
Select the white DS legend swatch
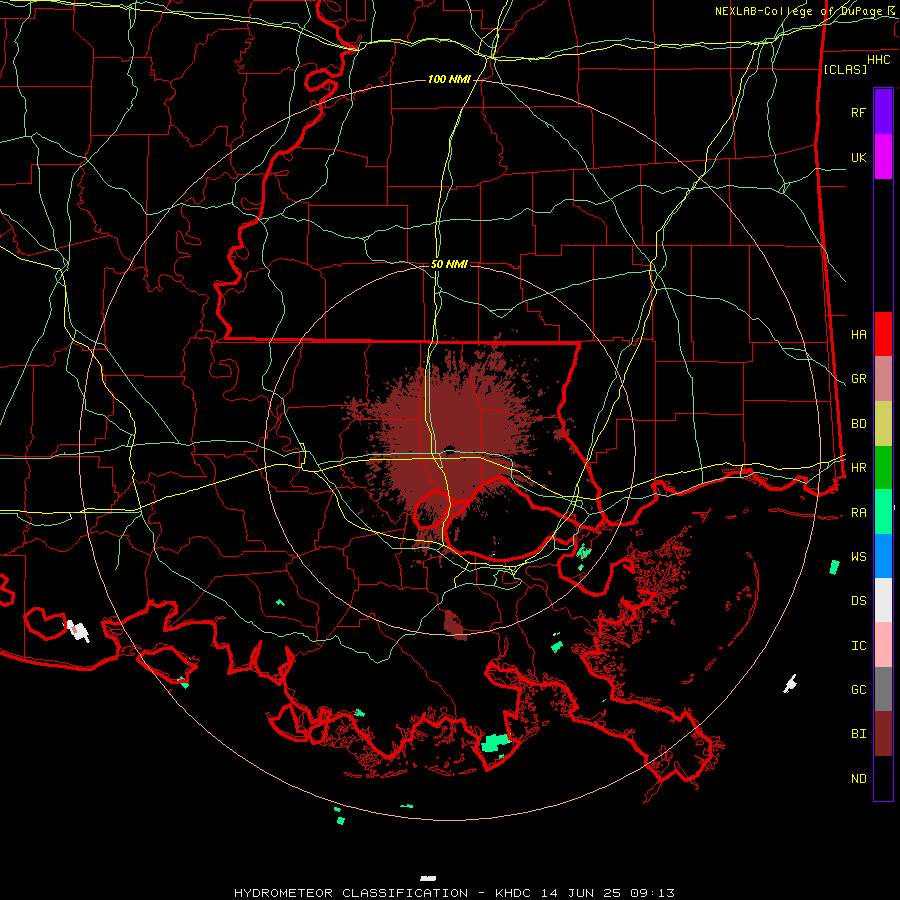pos(883,600)
